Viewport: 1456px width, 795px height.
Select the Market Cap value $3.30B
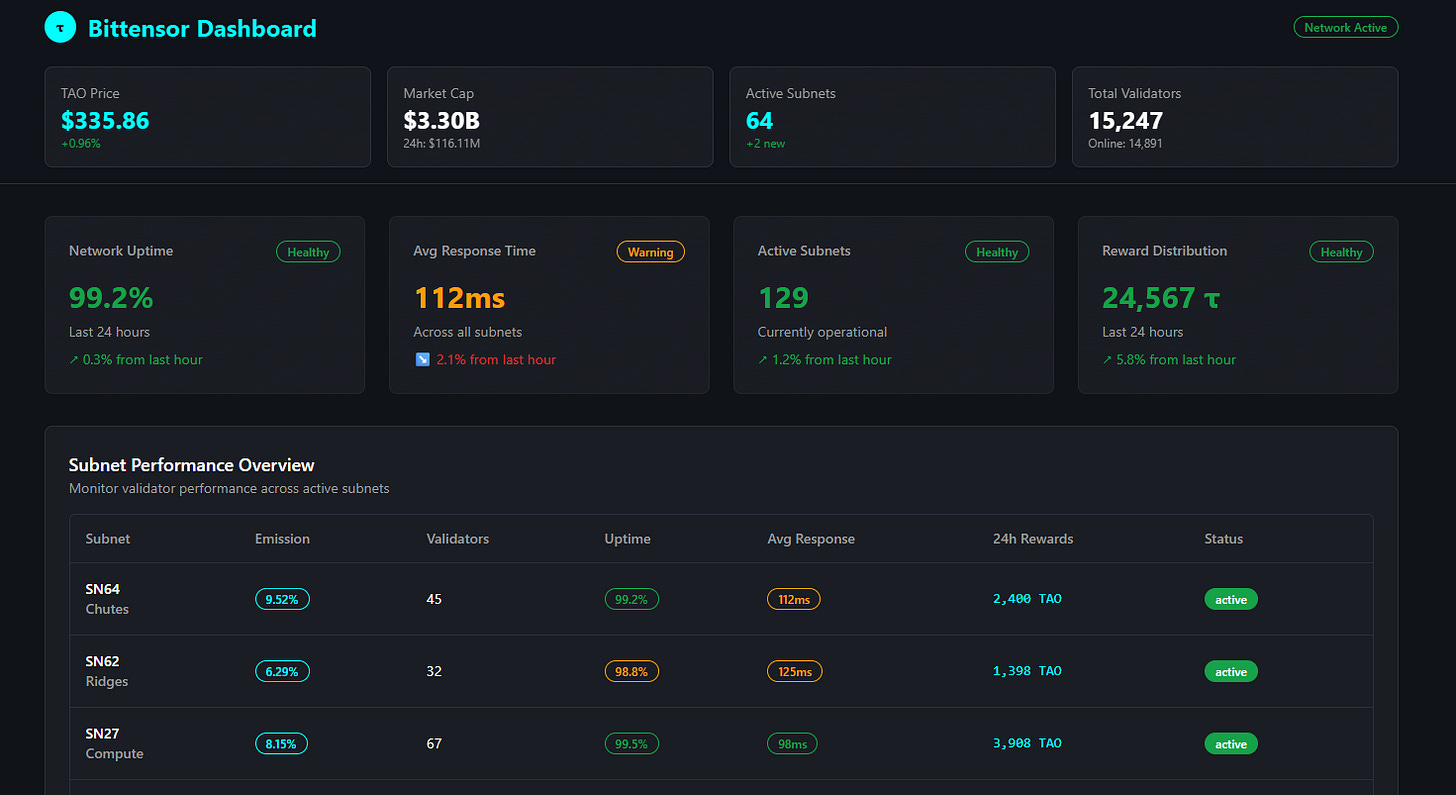coord(441,121)
